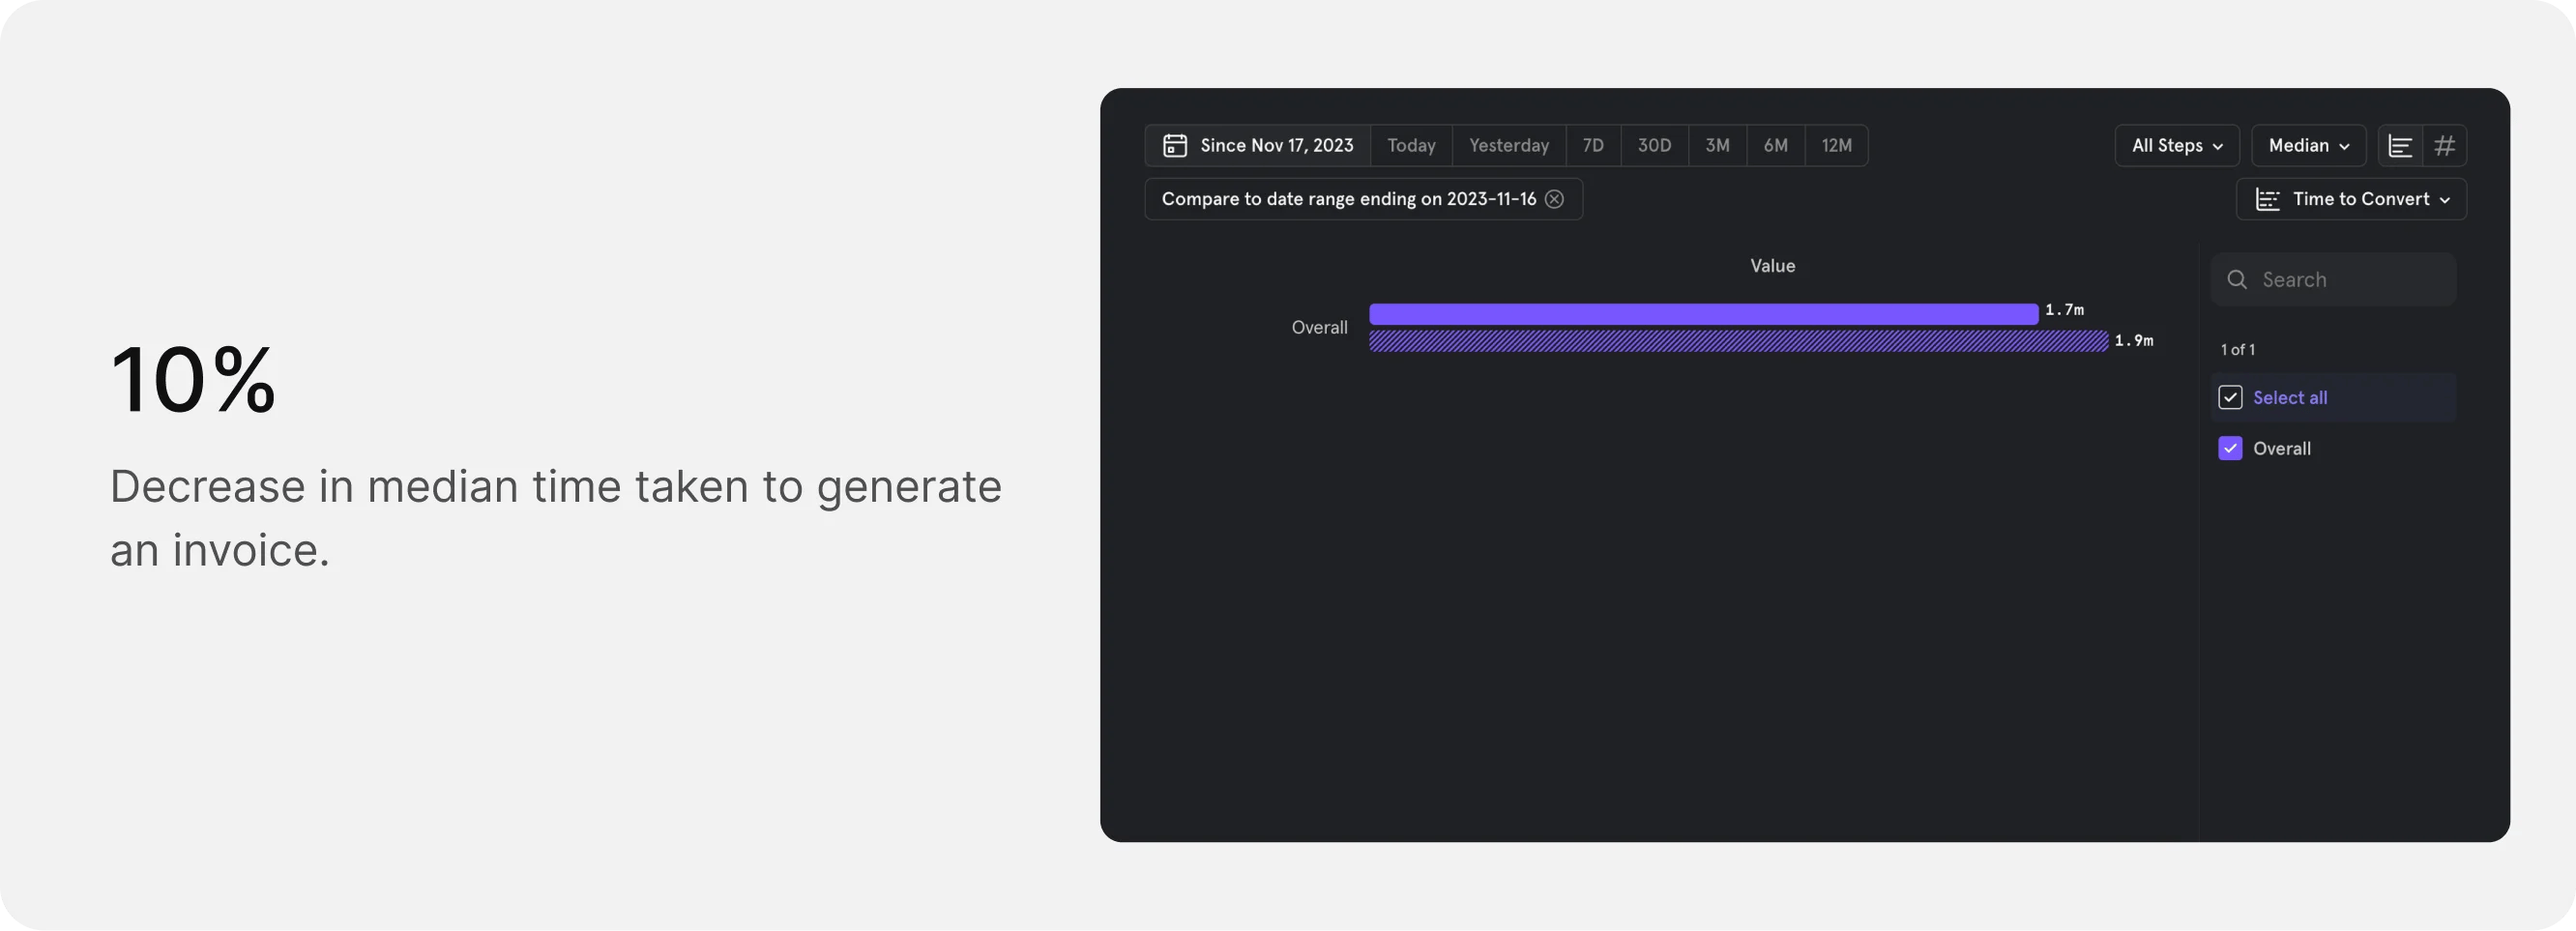Click the Time to Convert chart icon
The image size is (2576, 931).
tap(2267, 200)
